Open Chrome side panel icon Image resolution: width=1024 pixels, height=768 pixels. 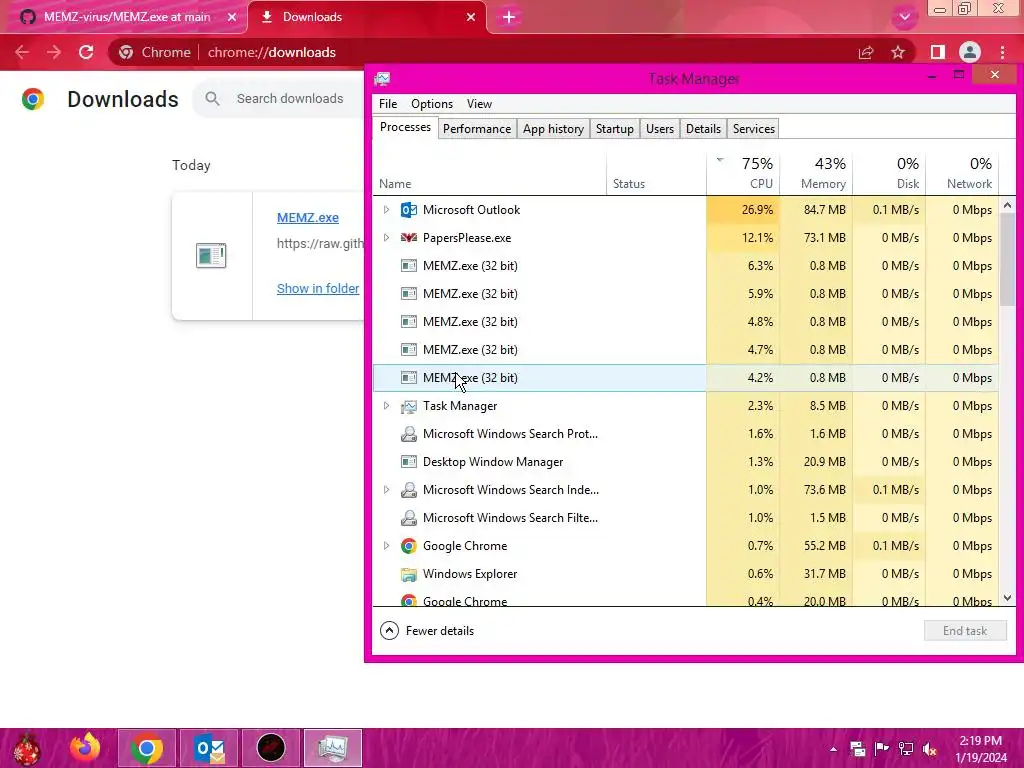(x=937, y=52)
